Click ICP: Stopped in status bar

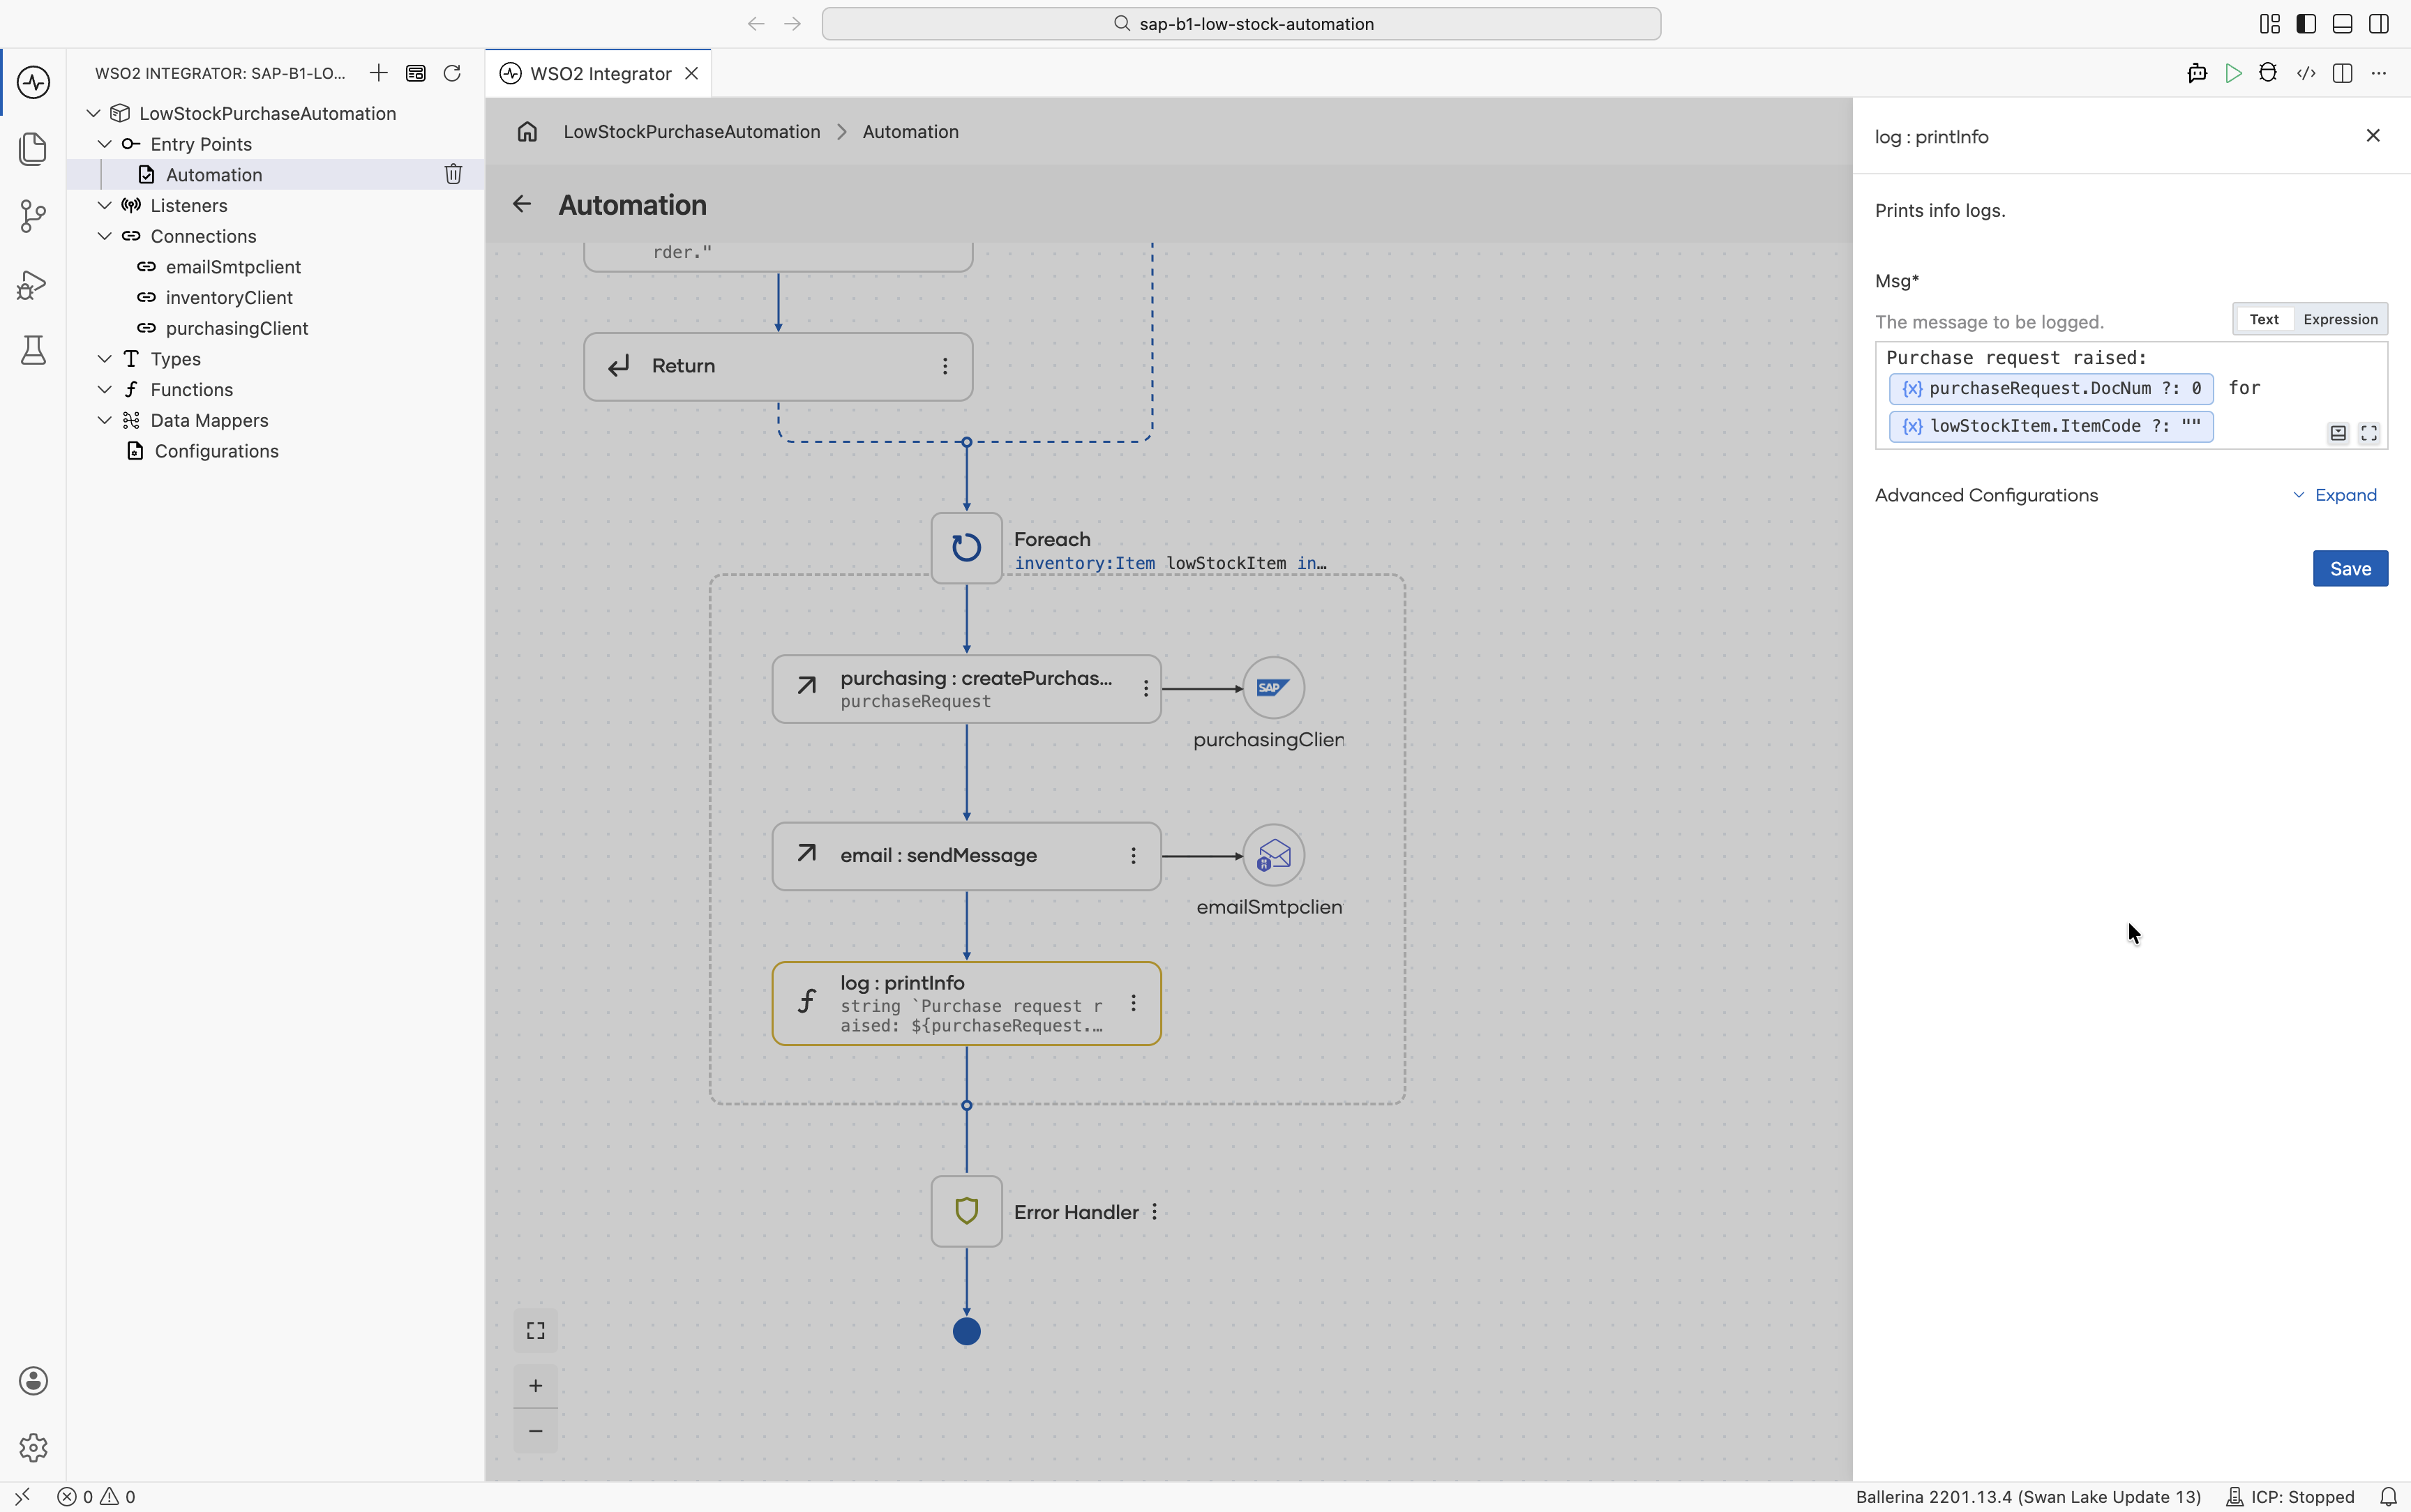(2291, 1496)
